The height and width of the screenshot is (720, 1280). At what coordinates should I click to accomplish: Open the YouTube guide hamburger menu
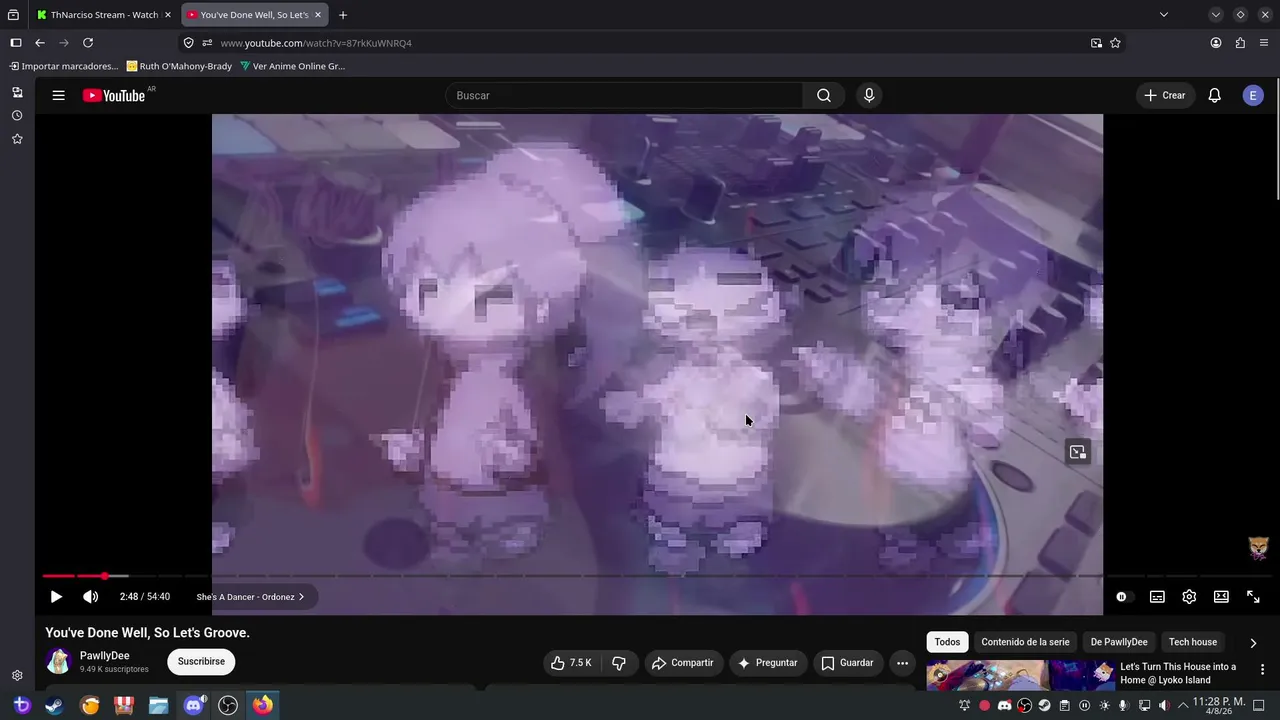click(x=58, y=95)
